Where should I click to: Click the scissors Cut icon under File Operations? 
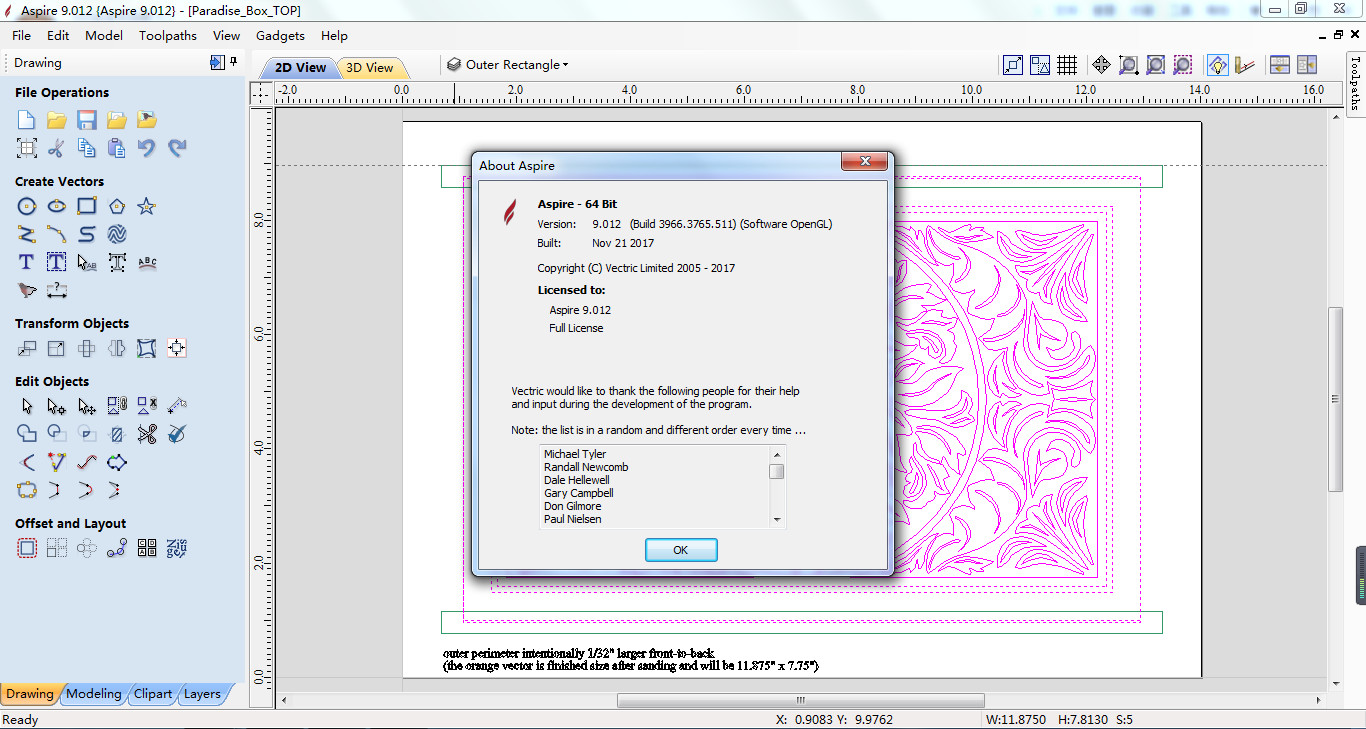57,148
